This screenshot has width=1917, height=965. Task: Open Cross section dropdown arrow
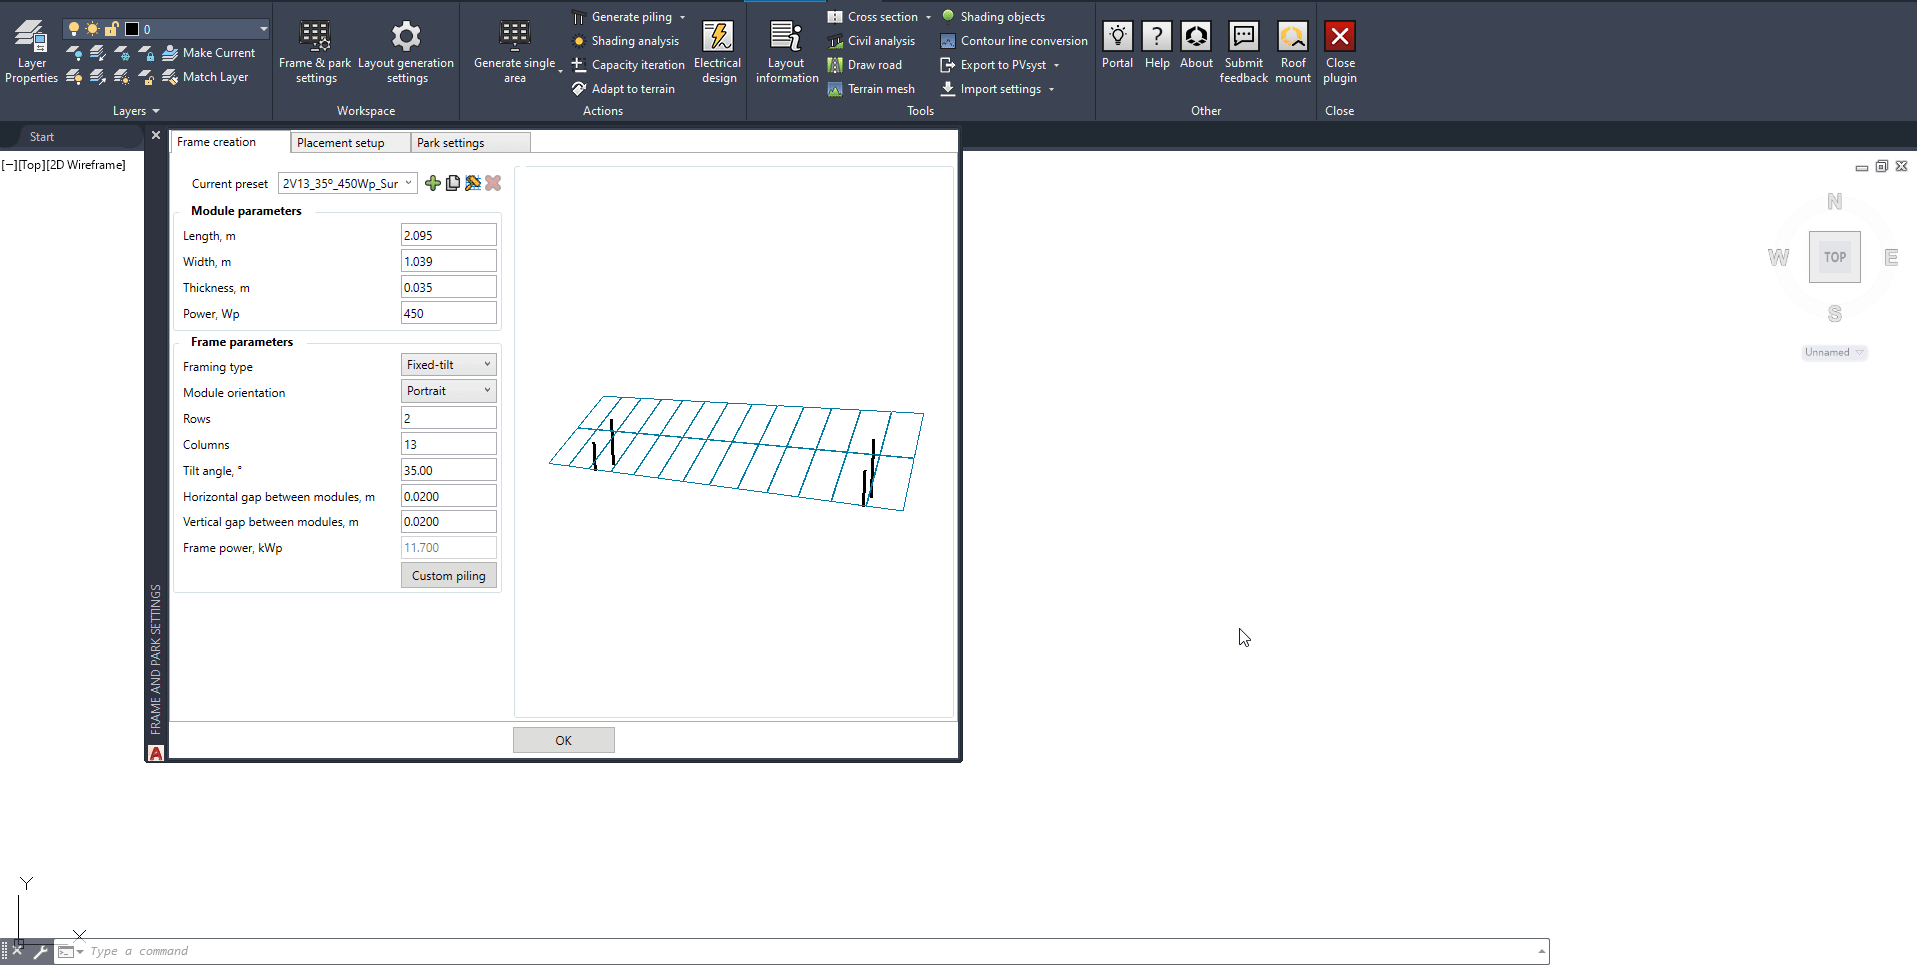(x=928, y=17)
